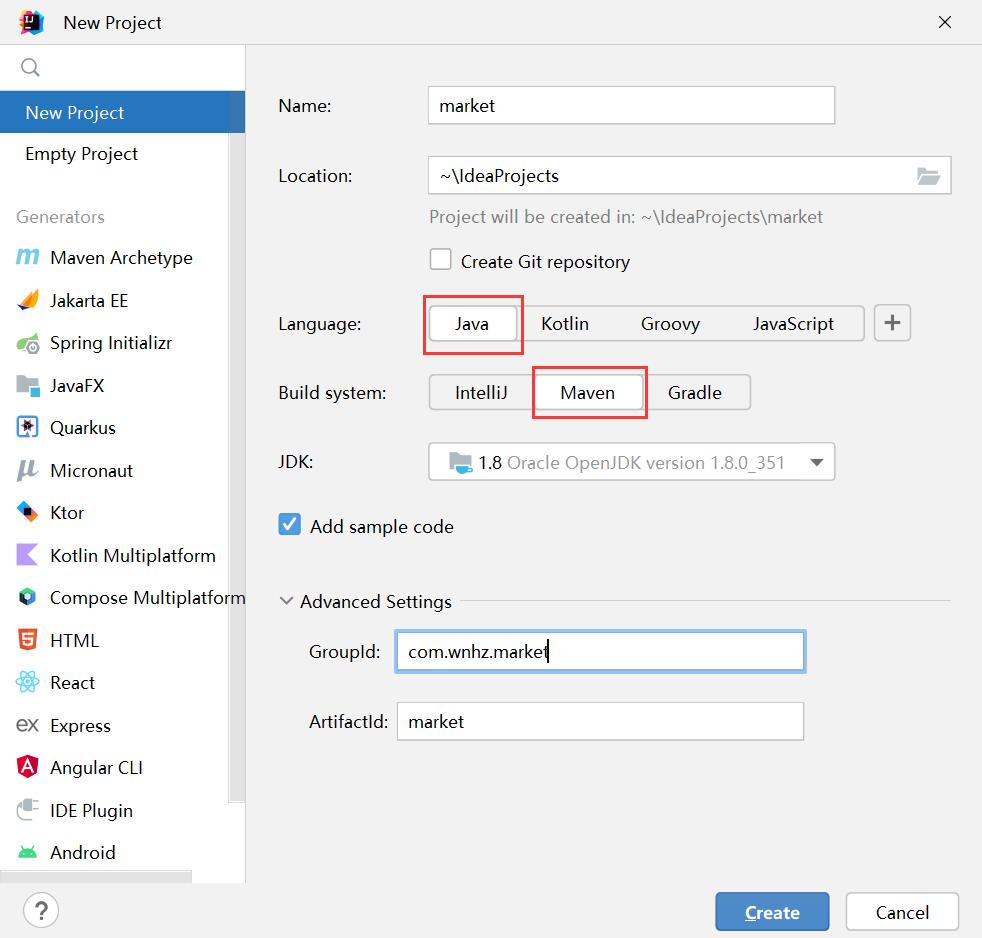Close the New Project dialog
The height and width of the screenshot is (938, 982).
click(x=945, y=23)
